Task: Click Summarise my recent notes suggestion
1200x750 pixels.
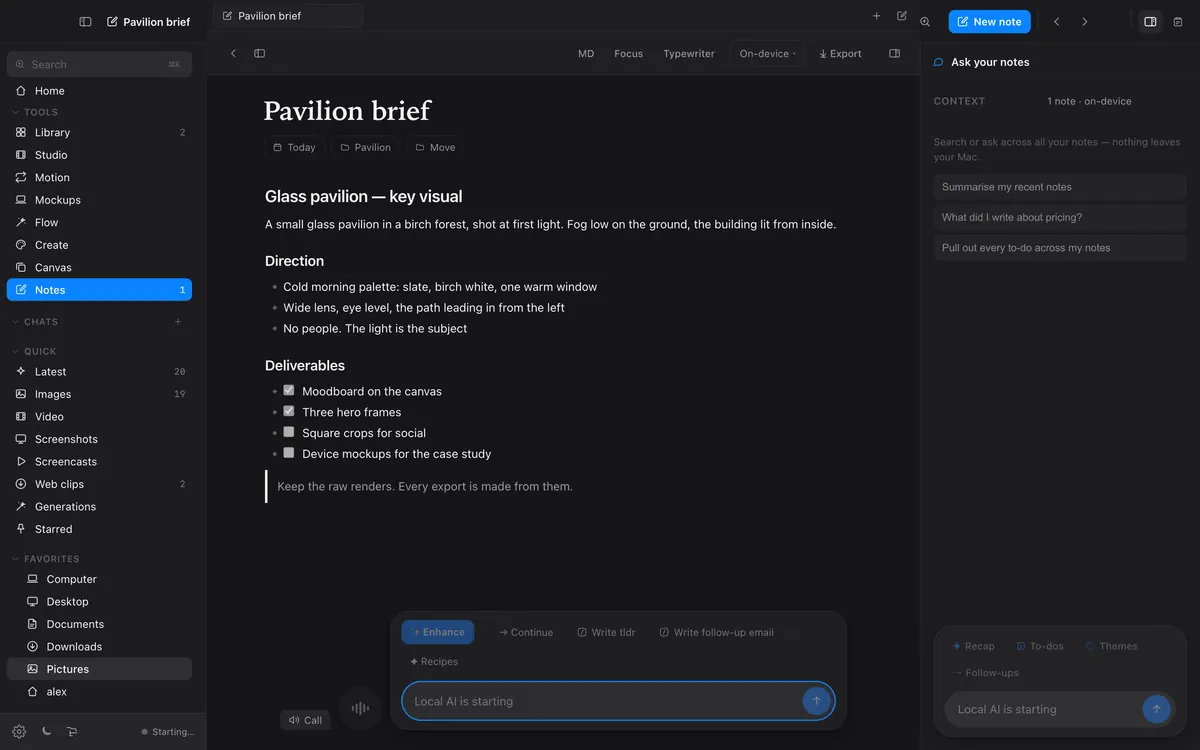Action: (x=1060, y=187)
